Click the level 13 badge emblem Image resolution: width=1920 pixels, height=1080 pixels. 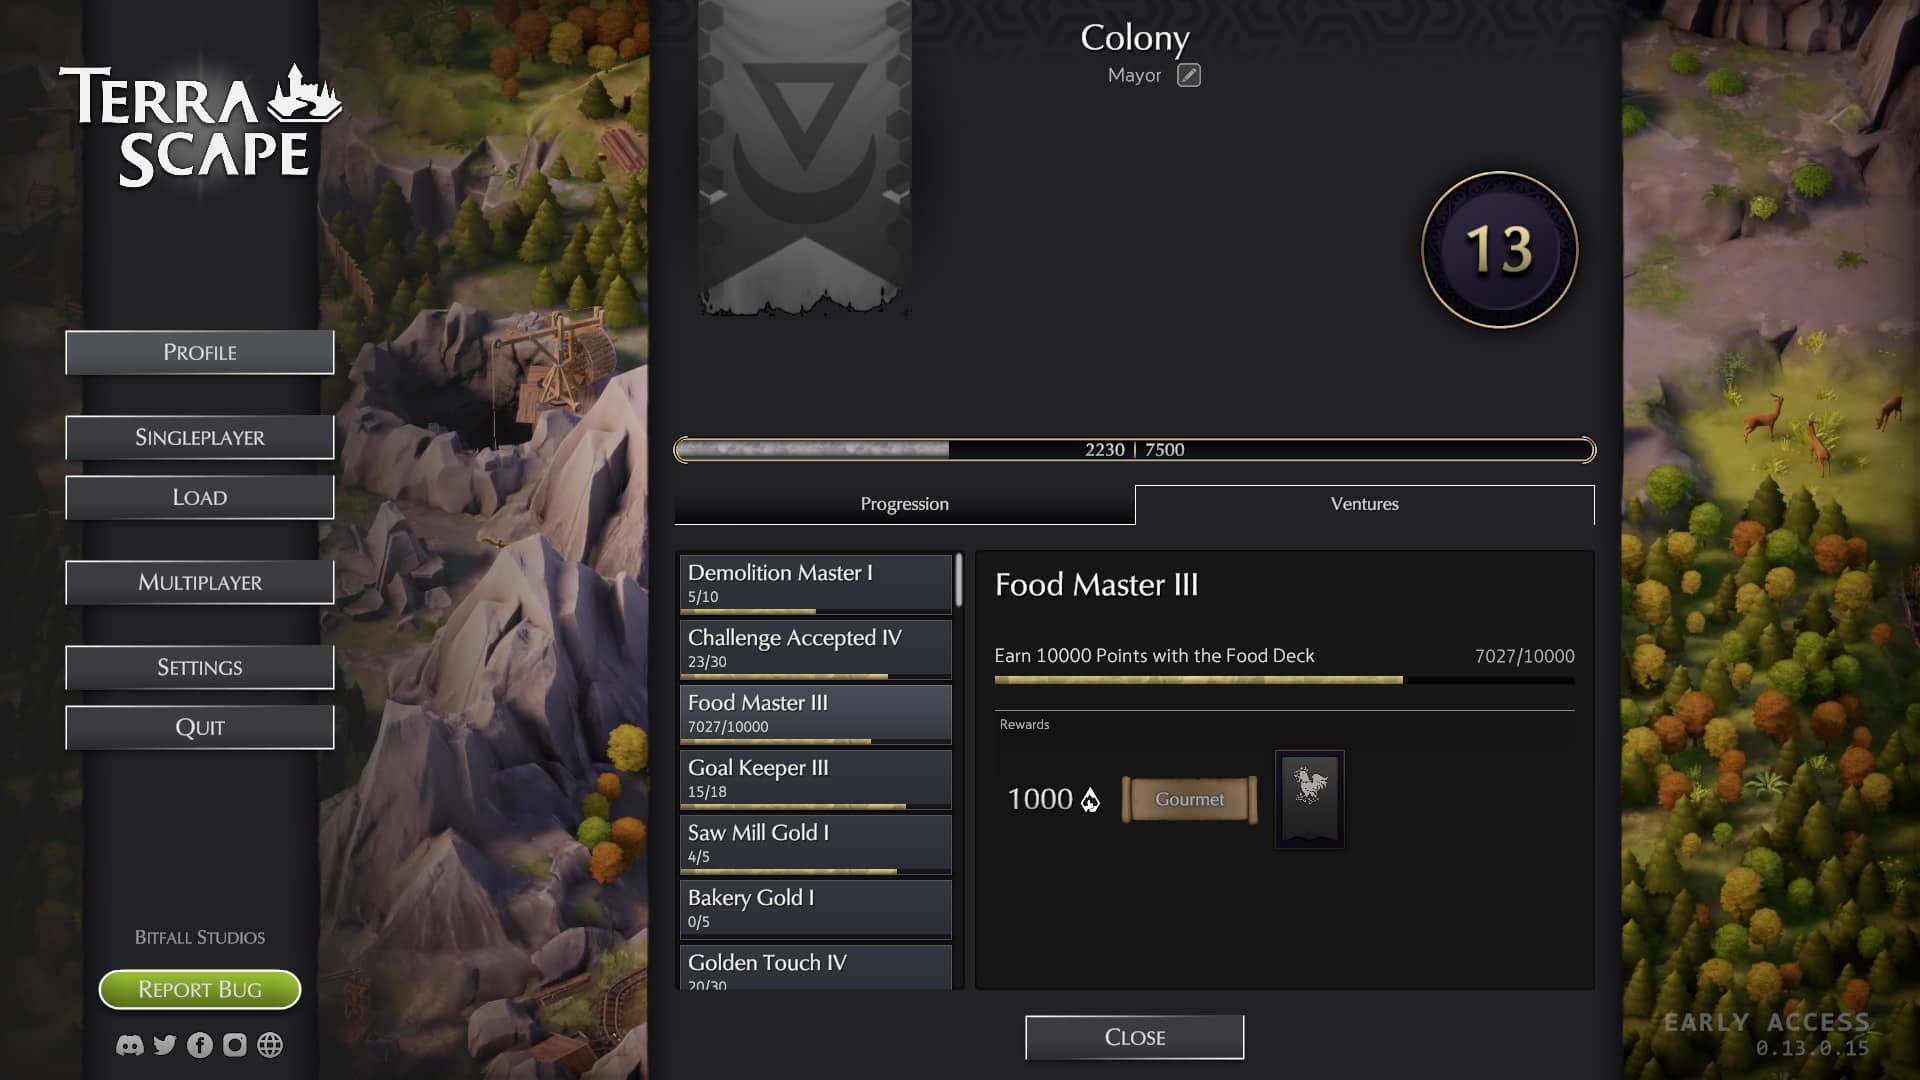pos(1499,249)
